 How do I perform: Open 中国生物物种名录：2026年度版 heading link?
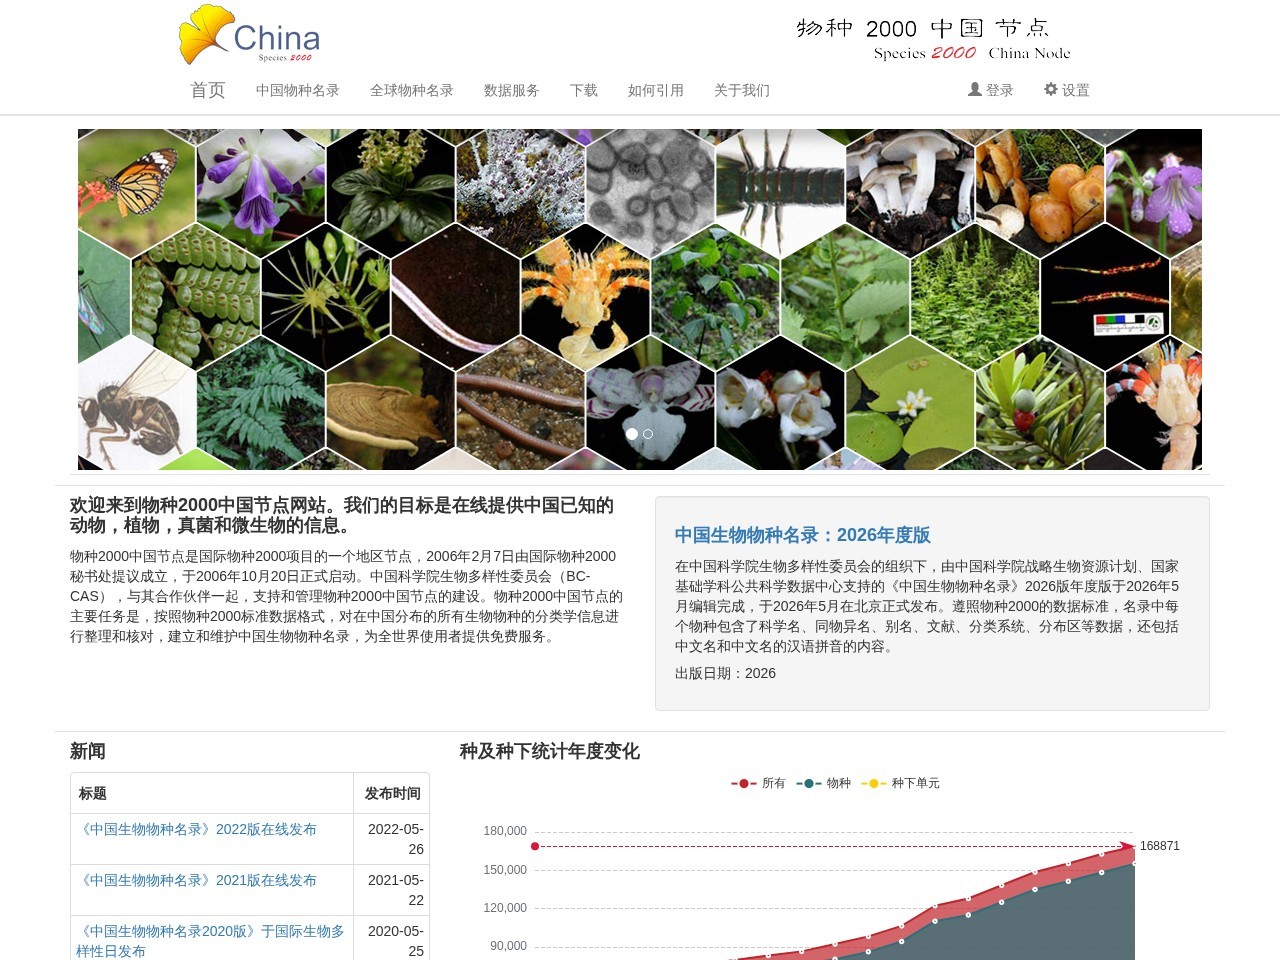pos(802,535)
